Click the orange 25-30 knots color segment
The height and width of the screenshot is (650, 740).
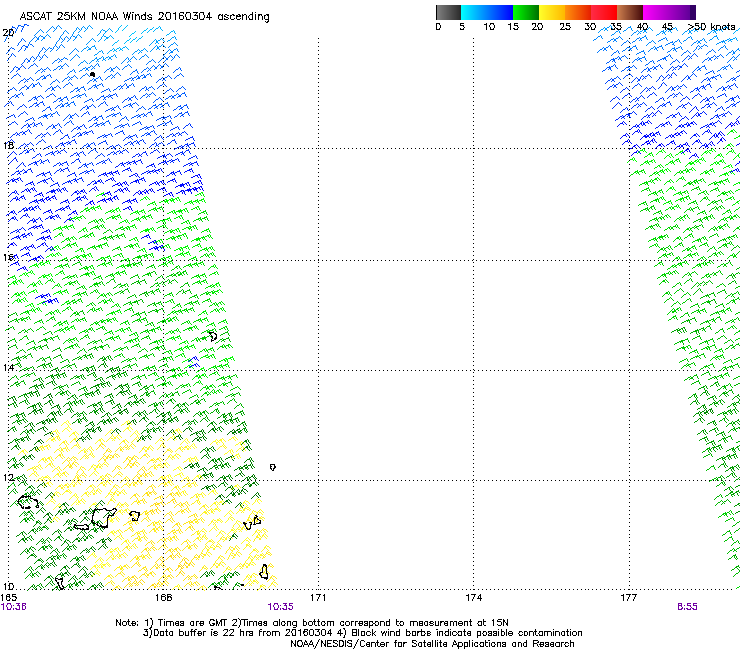(x=578, y=12)
